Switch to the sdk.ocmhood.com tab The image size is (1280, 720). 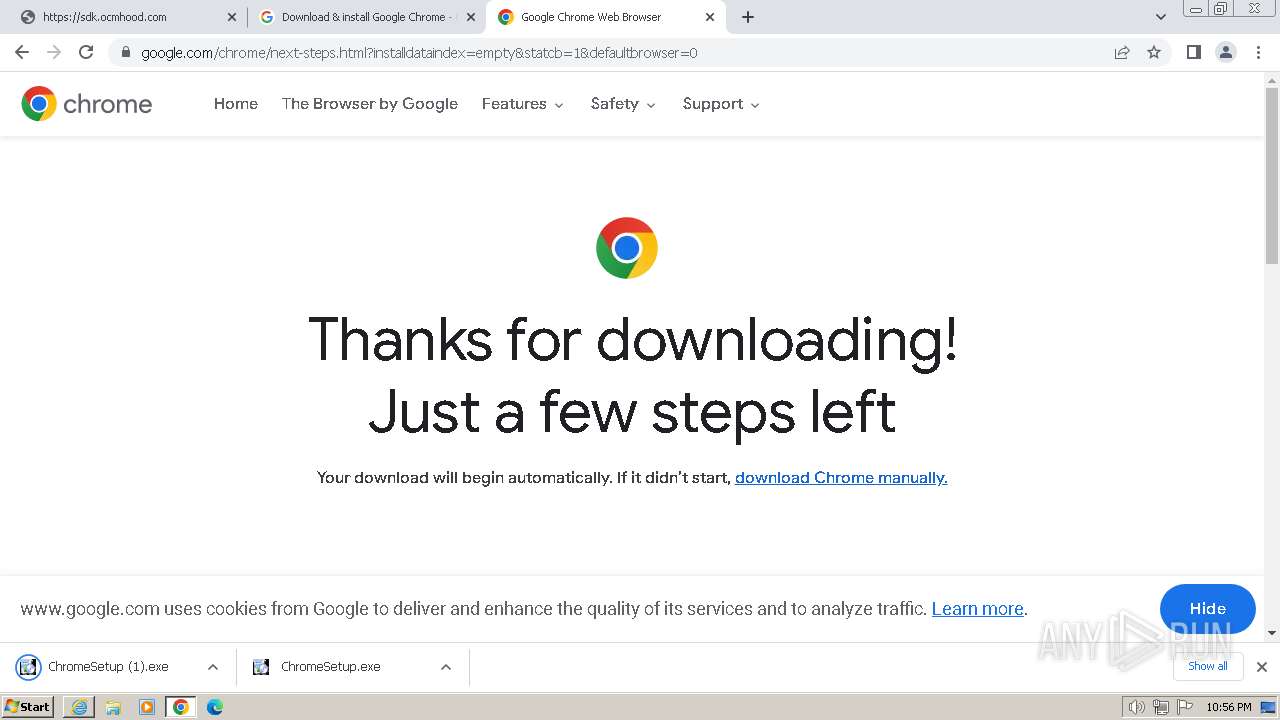click(128, 17)
